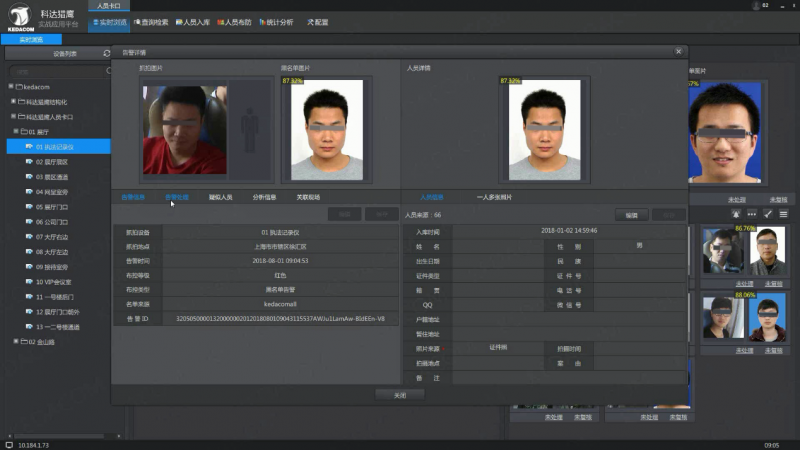Click the 关闭 button at dialog bottom
Screen dimensions: 800x450
pyautogui.click(x=400, y=394)
